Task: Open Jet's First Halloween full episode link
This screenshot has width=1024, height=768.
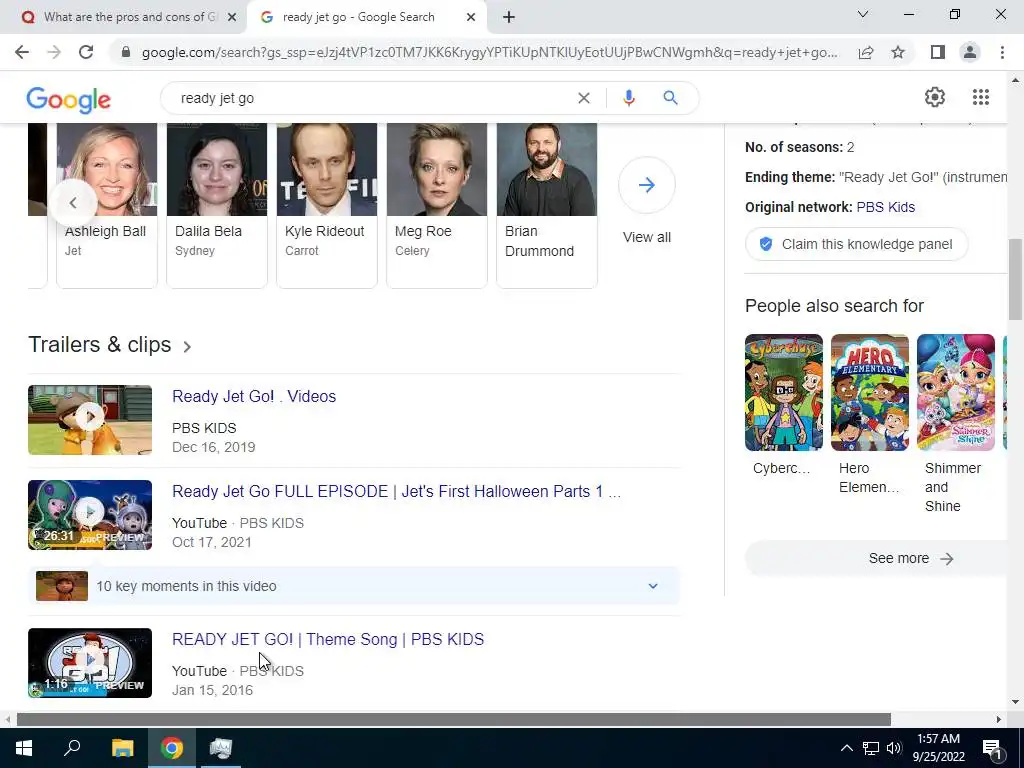Action: click(396, 491)
